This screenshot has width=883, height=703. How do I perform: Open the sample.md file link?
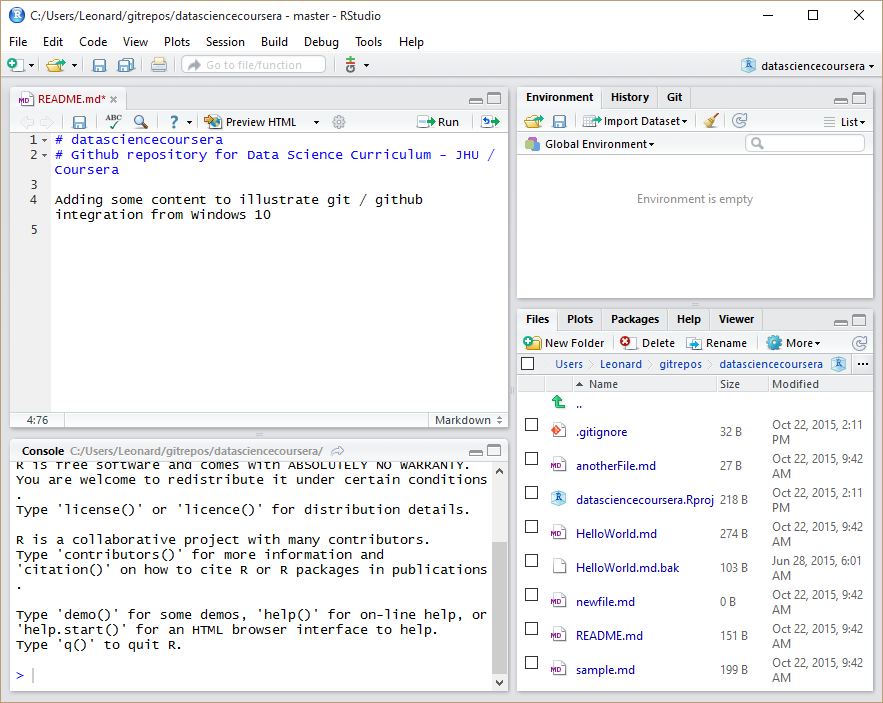point(605,670)
